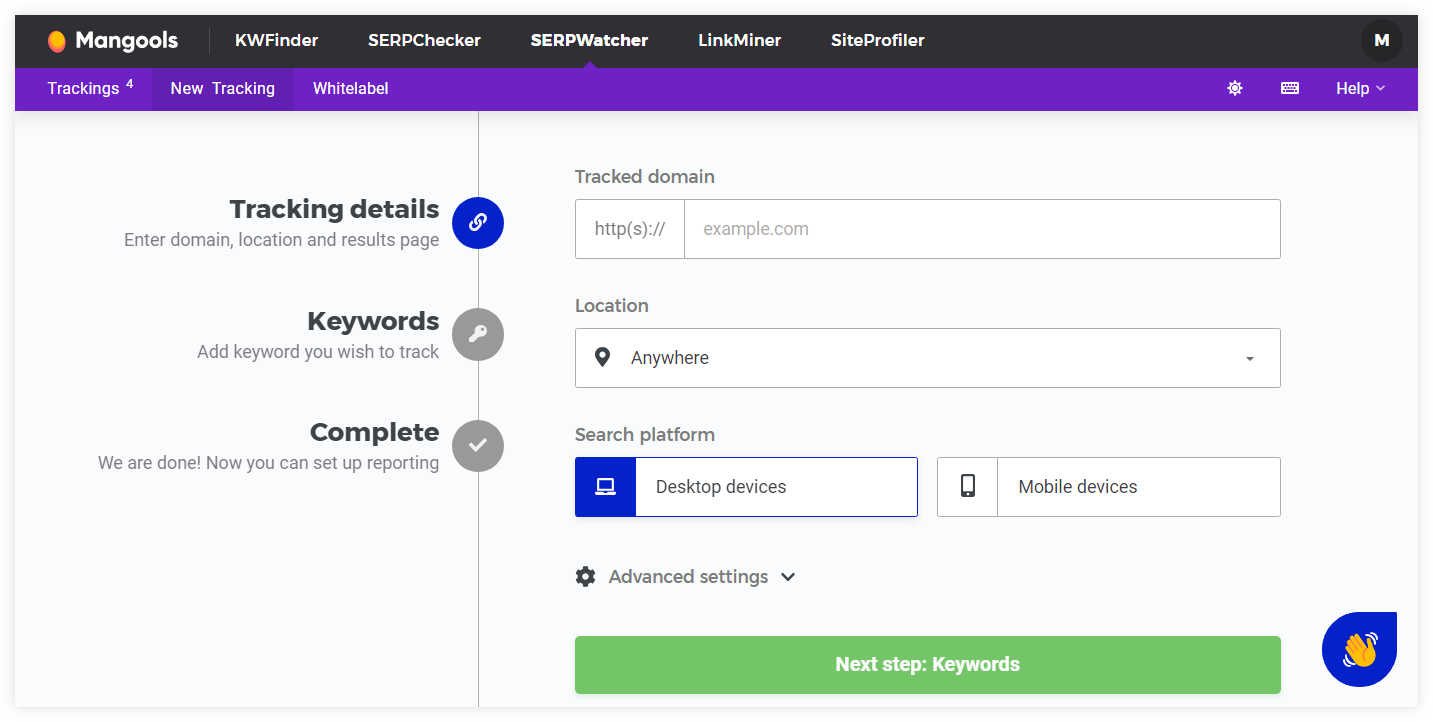1433x722 pixels.
Task: Open the Whitelabel section
Action: [x=350, y=88]
